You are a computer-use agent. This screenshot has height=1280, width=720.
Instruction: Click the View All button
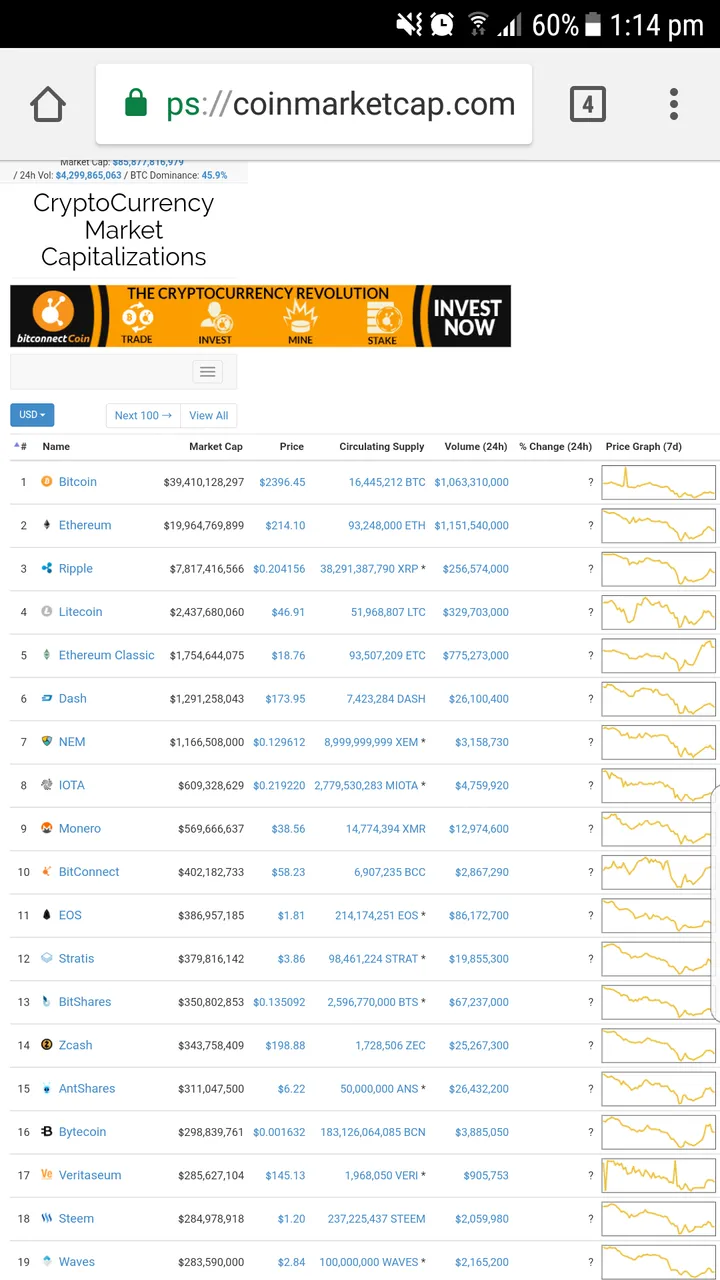coord(209,415)
